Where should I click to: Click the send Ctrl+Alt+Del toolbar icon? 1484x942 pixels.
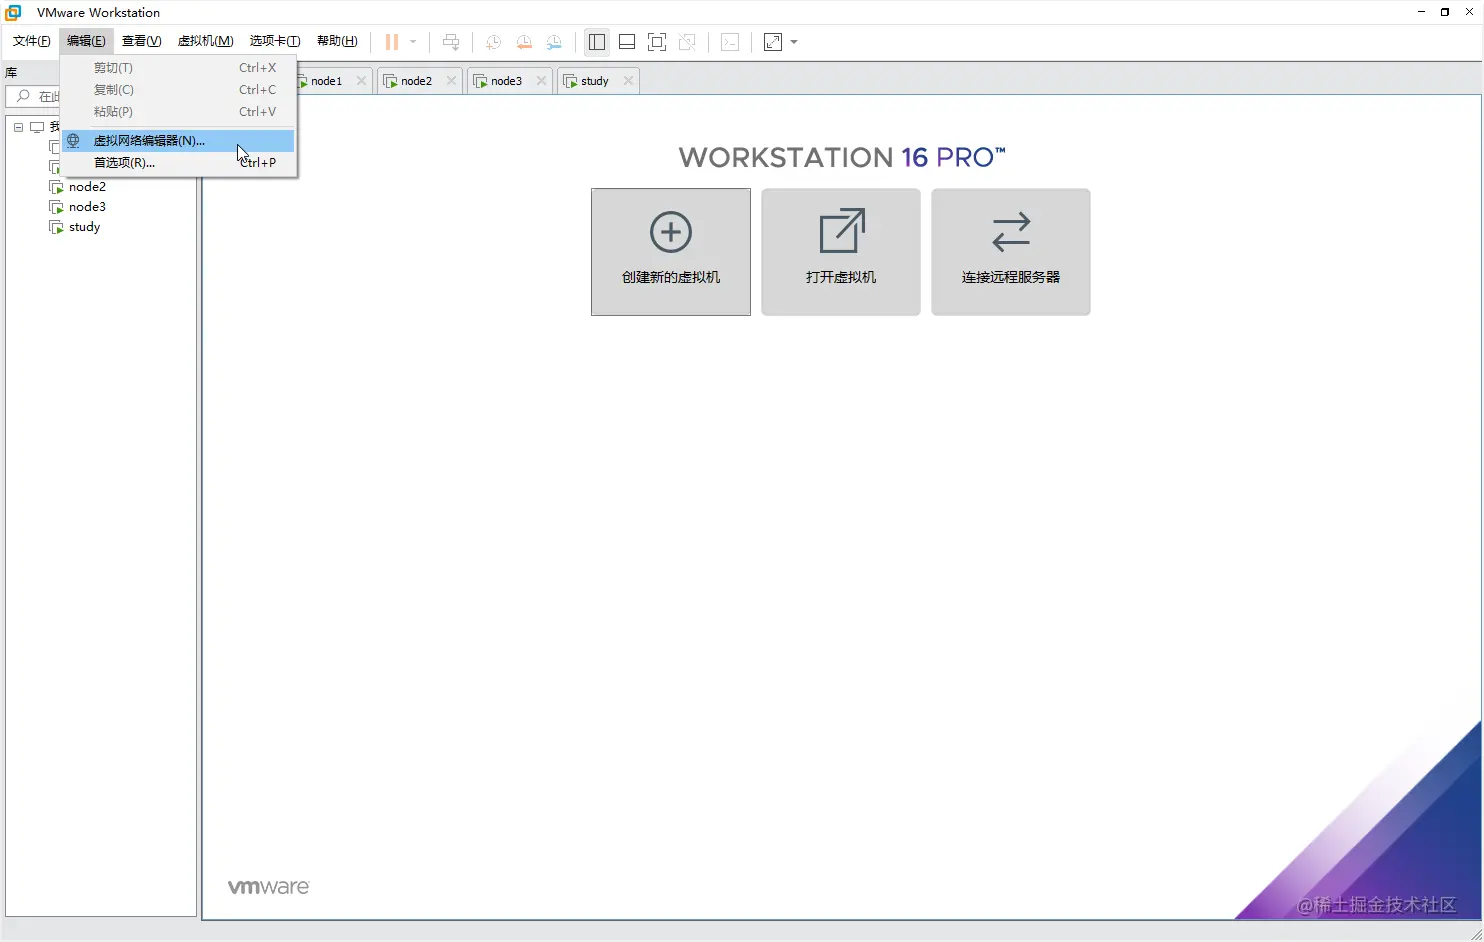tap(451, 42)
